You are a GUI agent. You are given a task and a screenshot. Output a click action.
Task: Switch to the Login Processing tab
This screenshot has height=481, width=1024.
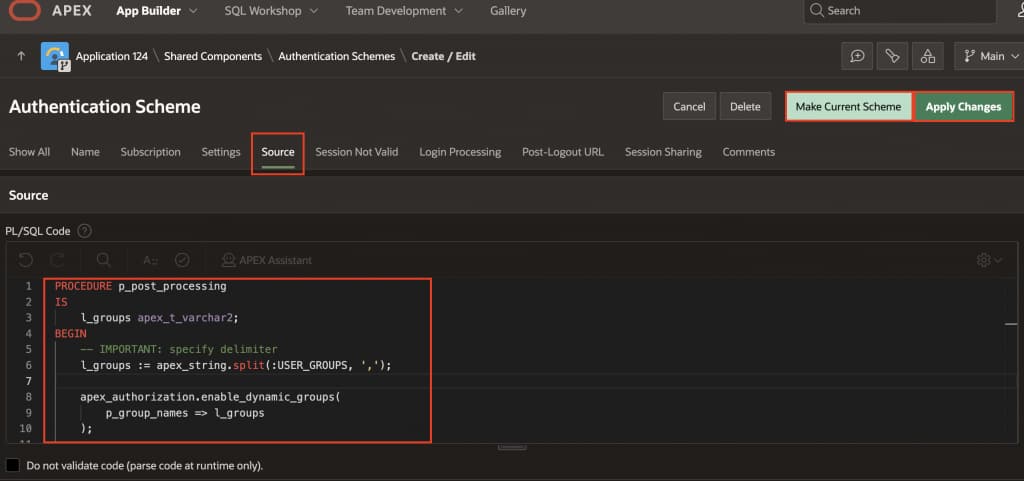pyautogui.click(x=460, y=152)
